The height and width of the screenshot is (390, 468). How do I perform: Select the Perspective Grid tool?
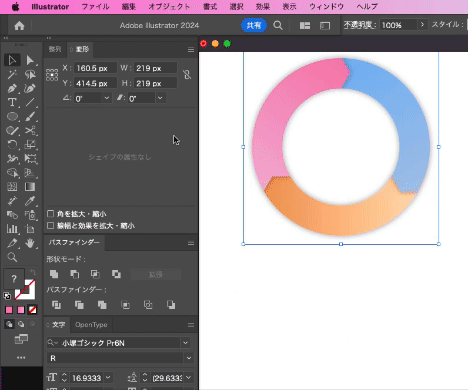pos(30,173)
